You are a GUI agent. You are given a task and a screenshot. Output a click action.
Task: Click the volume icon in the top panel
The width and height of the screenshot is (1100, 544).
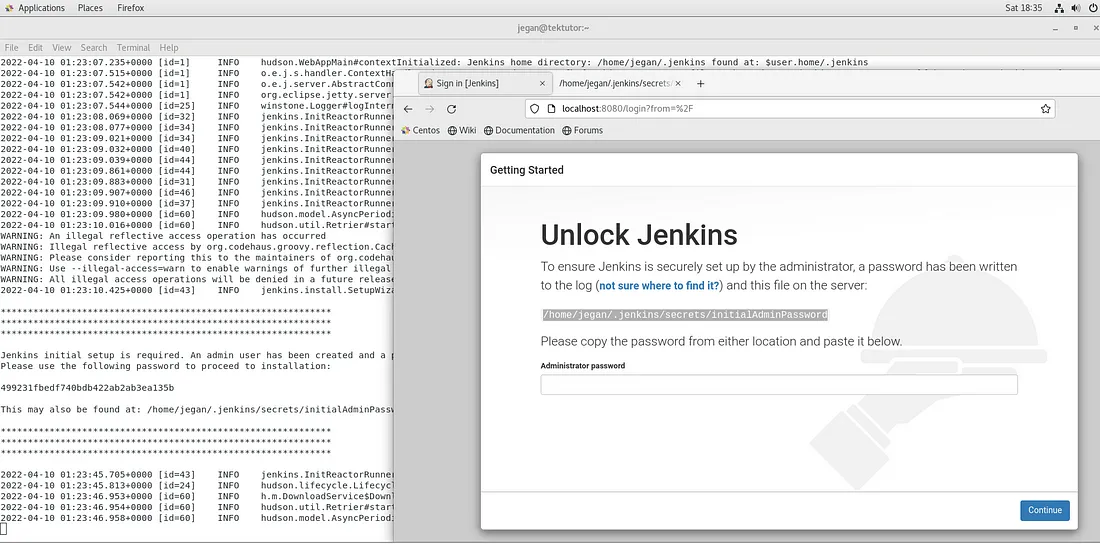(1075, 8)
